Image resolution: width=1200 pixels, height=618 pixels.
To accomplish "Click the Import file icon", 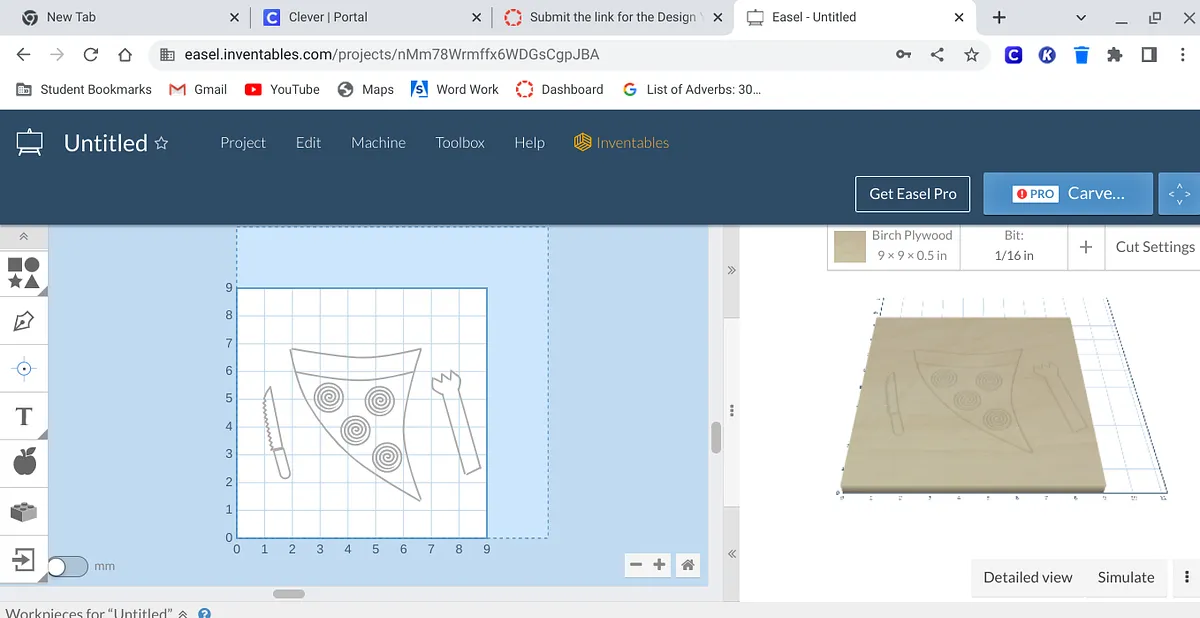I will tap(24, 559).
